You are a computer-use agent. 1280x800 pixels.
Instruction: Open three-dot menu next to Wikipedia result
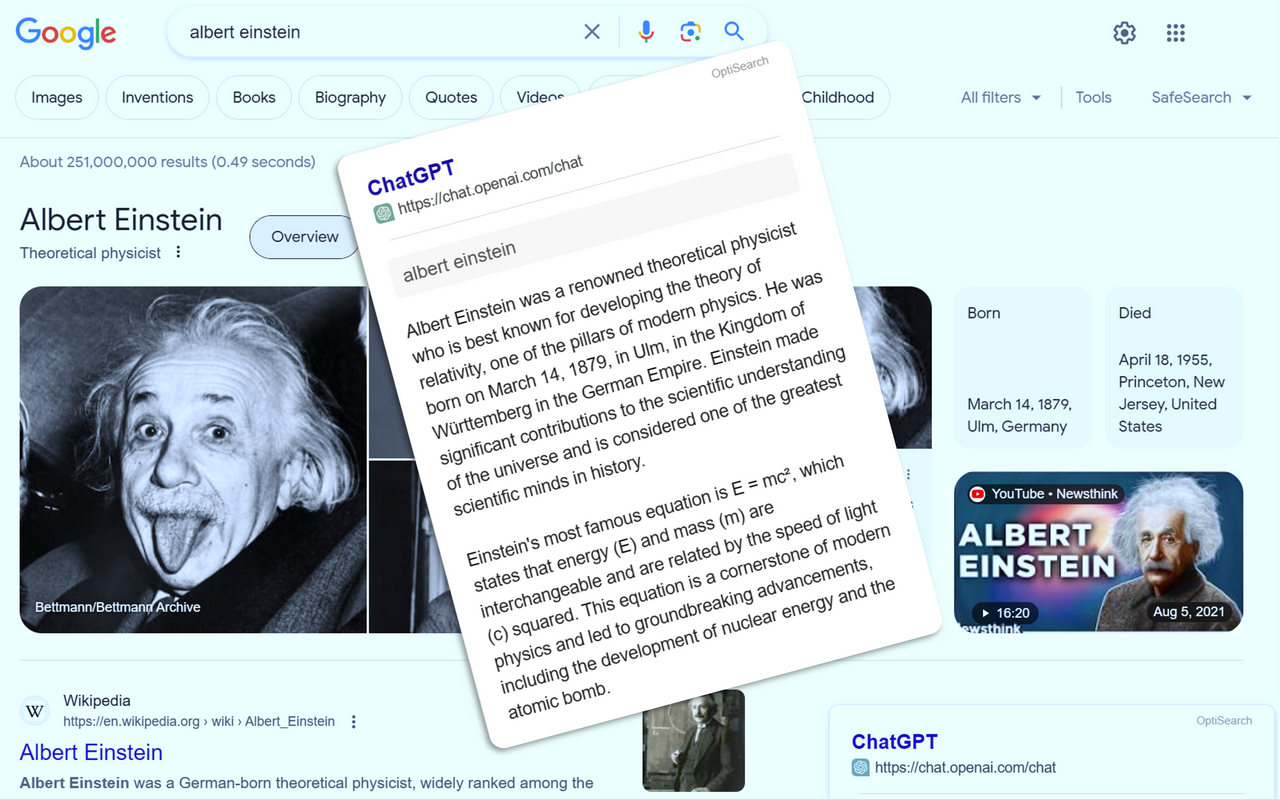point(353,722)
